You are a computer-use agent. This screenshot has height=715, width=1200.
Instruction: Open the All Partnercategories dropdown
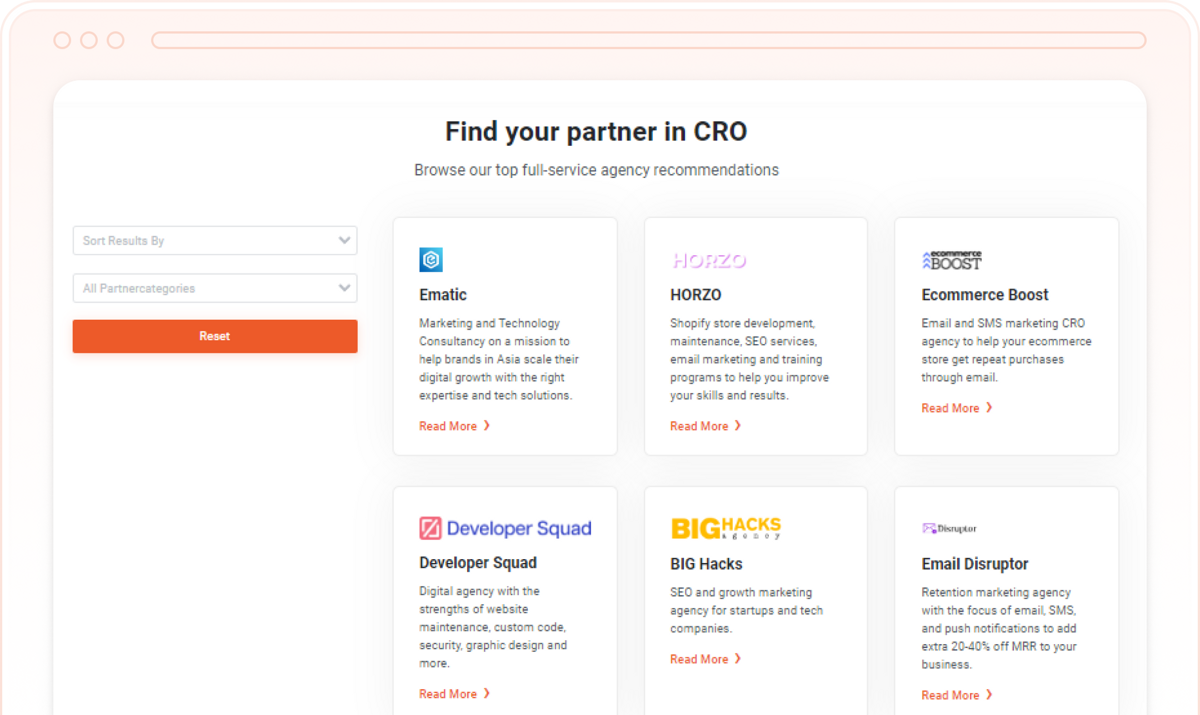coord(214,288)
